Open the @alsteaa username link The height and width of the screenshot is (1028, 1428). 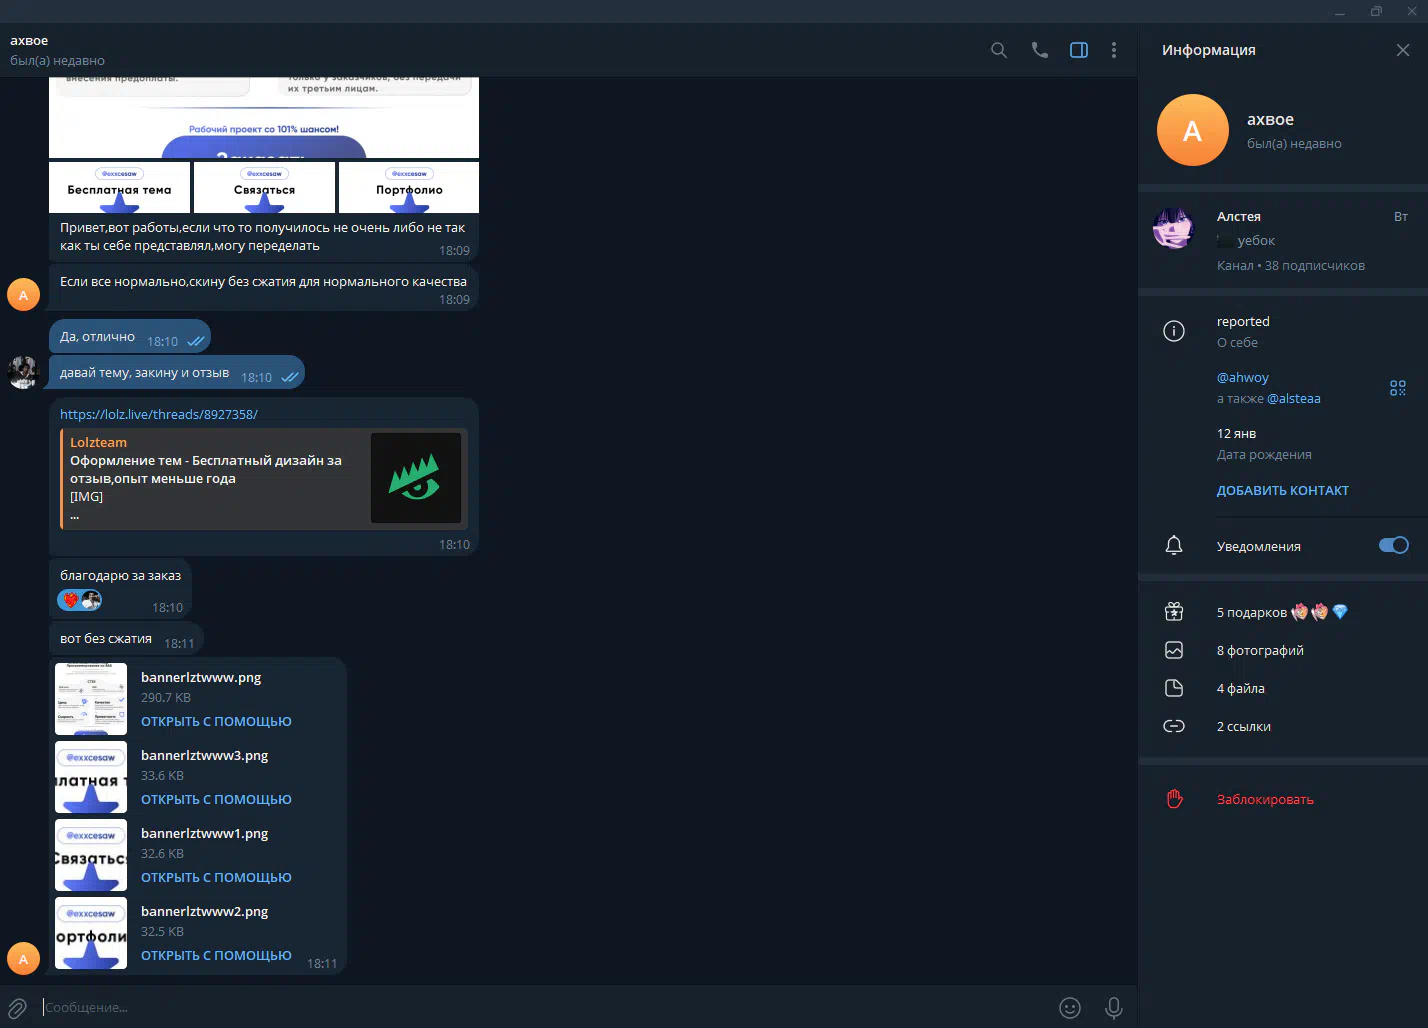click(x=1294, y=398)
